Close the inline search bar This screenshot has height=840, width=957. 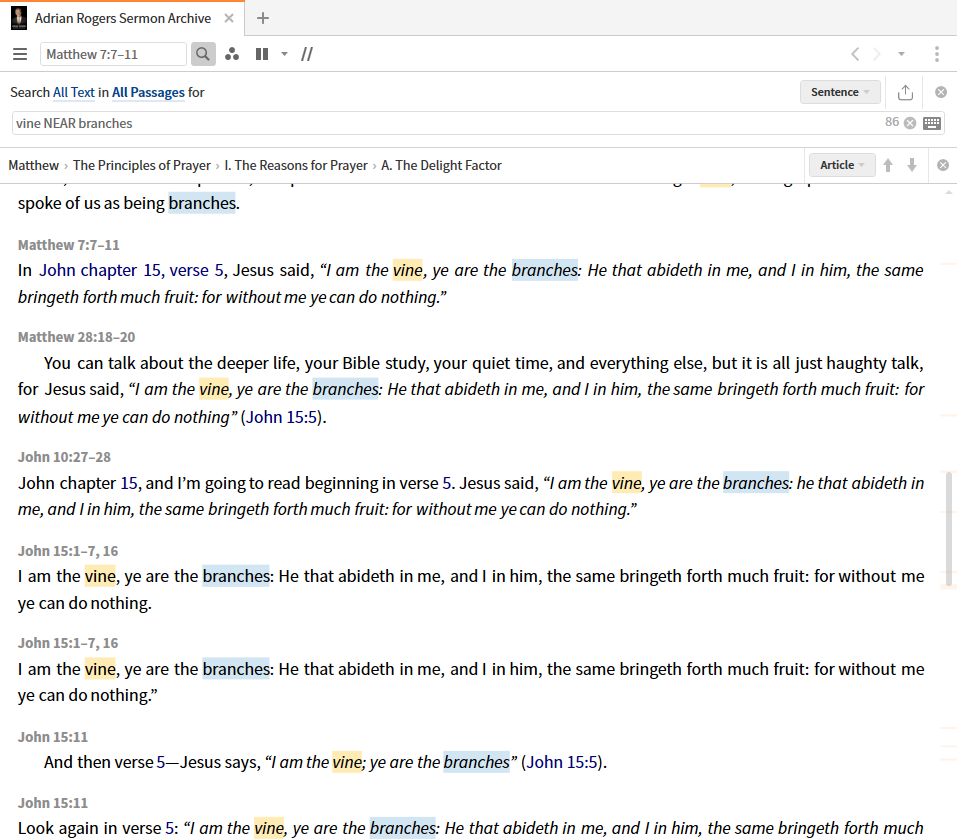point(941,92)
